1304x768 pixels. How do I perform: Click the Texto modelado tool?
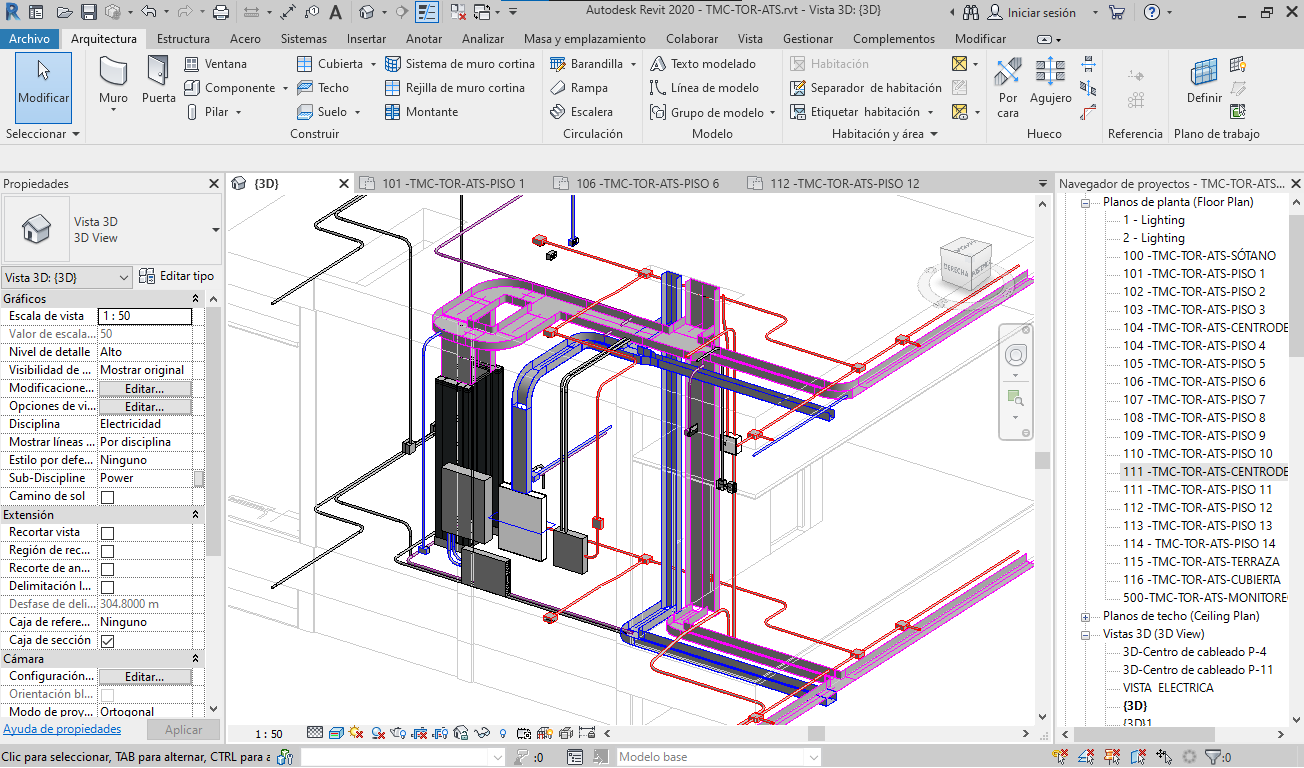tap(703, 63)
